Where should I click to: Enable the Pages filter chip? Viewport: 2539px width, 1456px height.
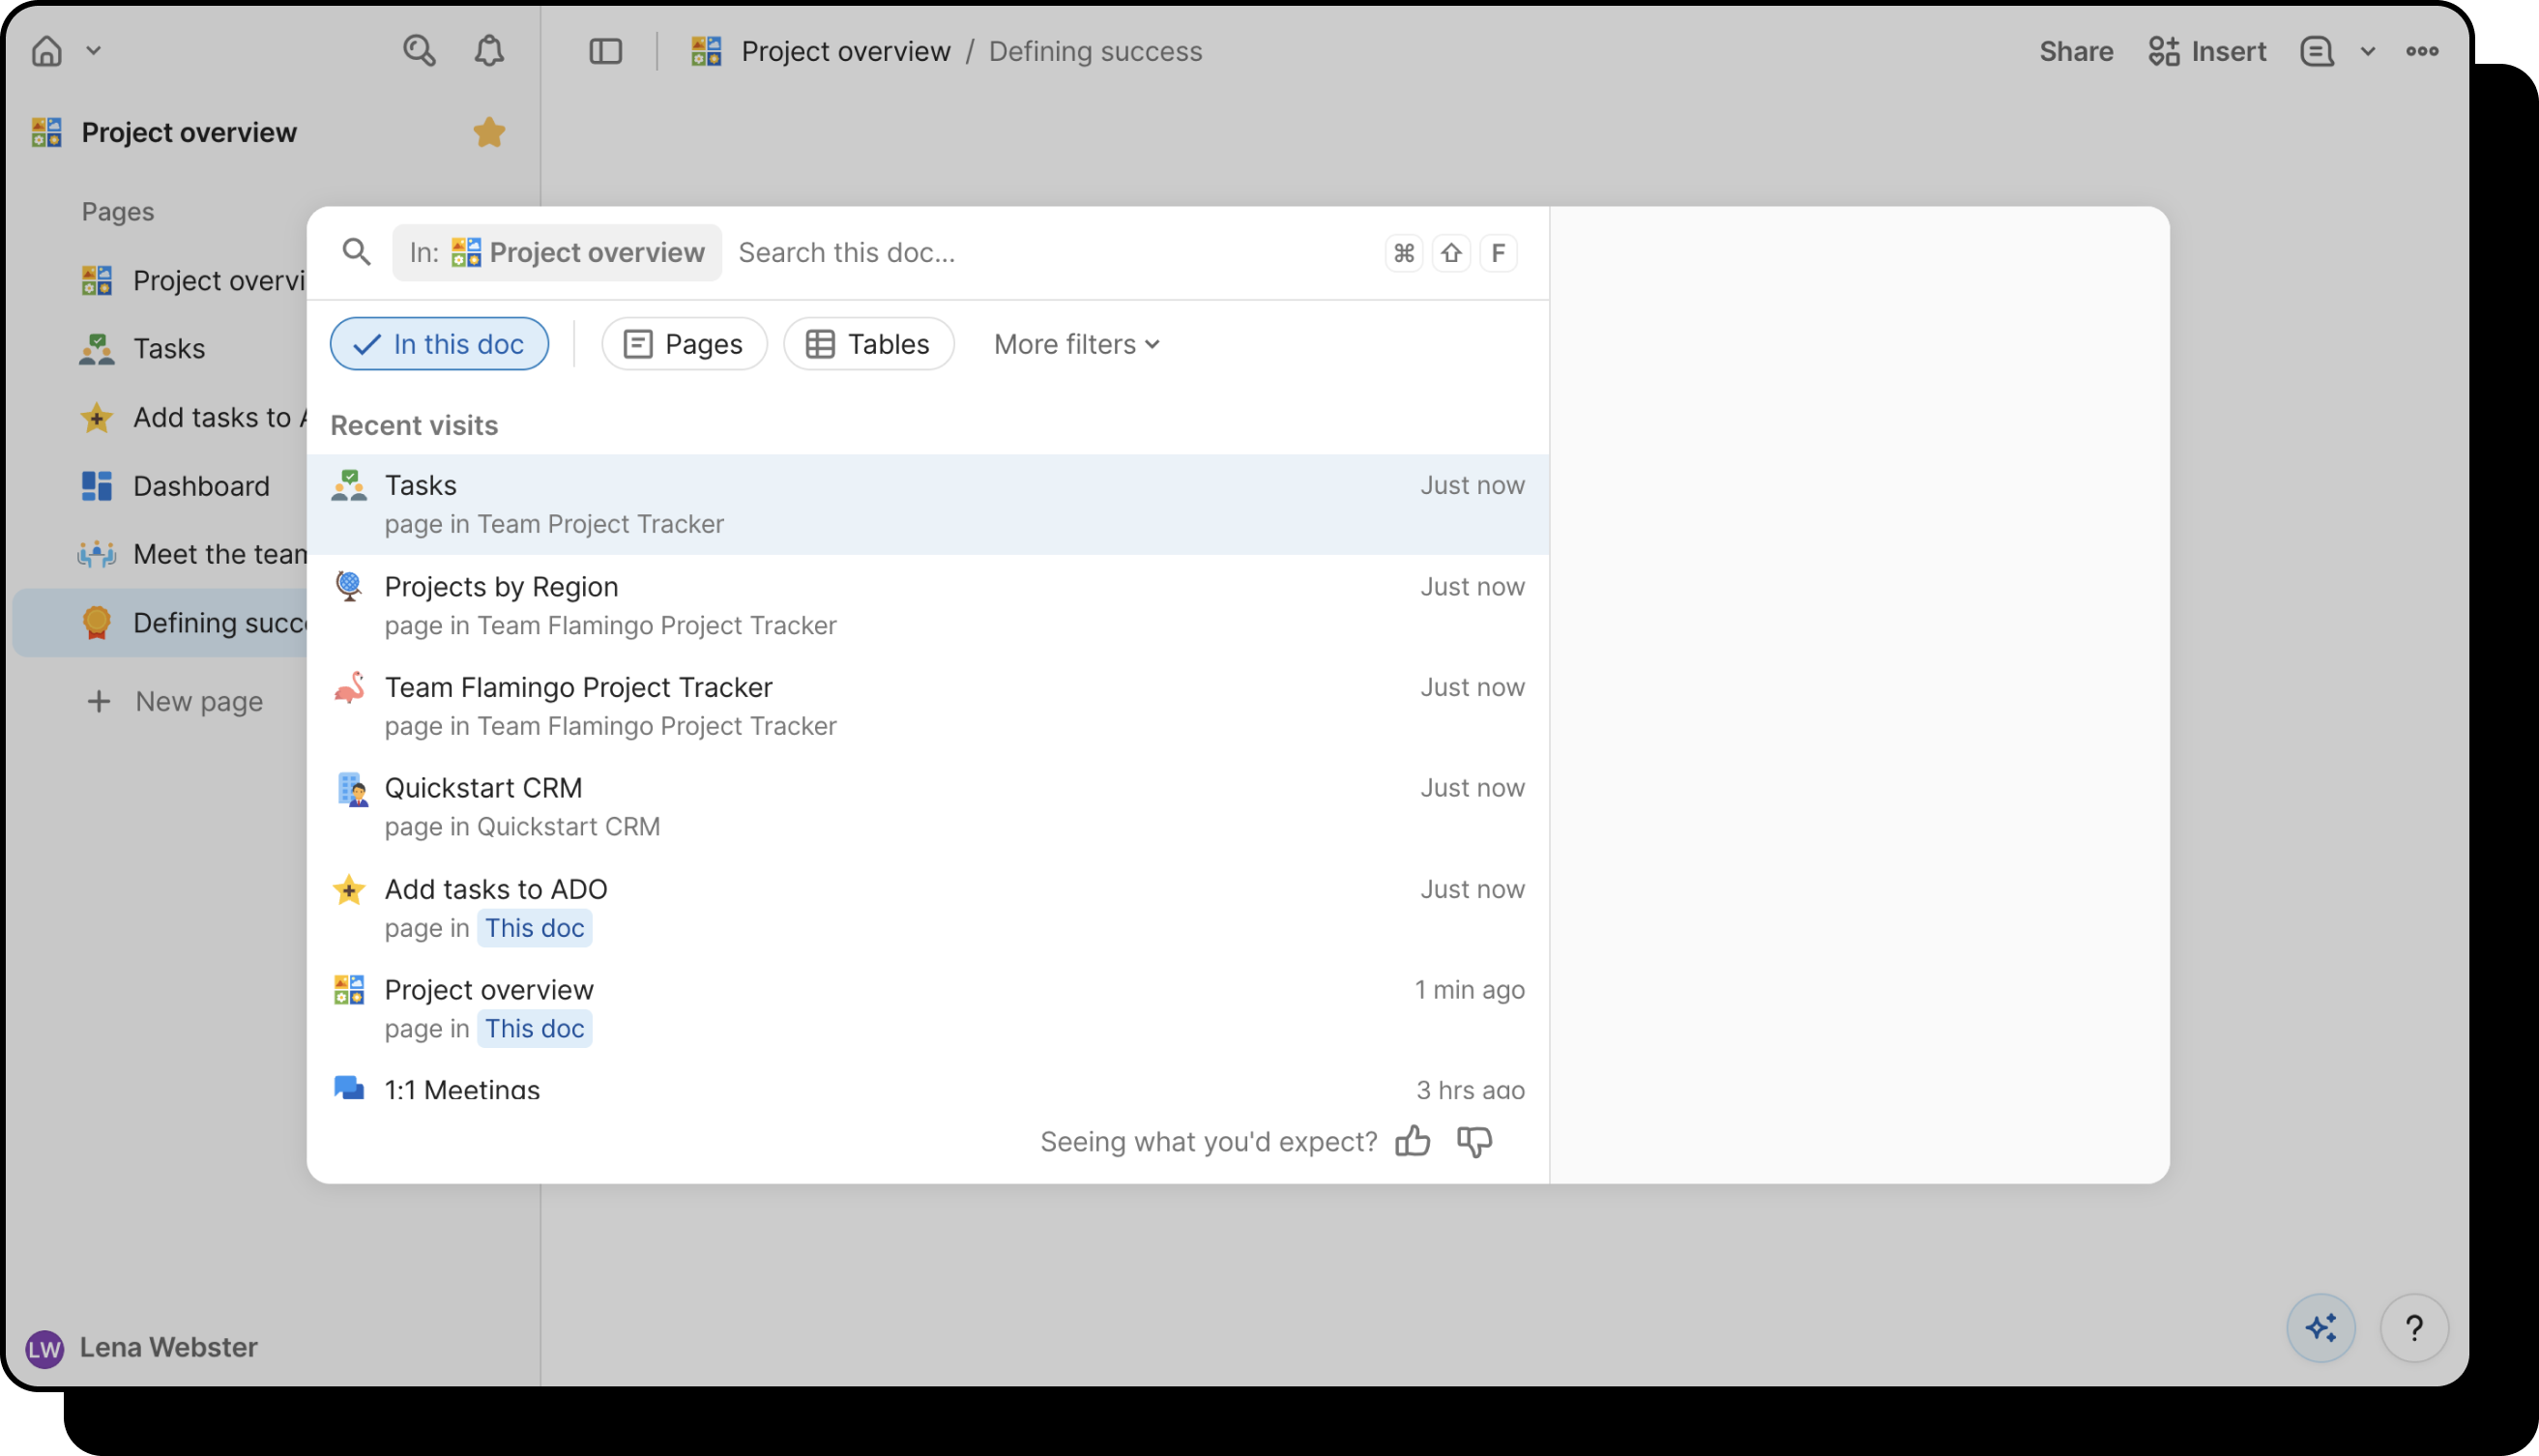(684, 344)
